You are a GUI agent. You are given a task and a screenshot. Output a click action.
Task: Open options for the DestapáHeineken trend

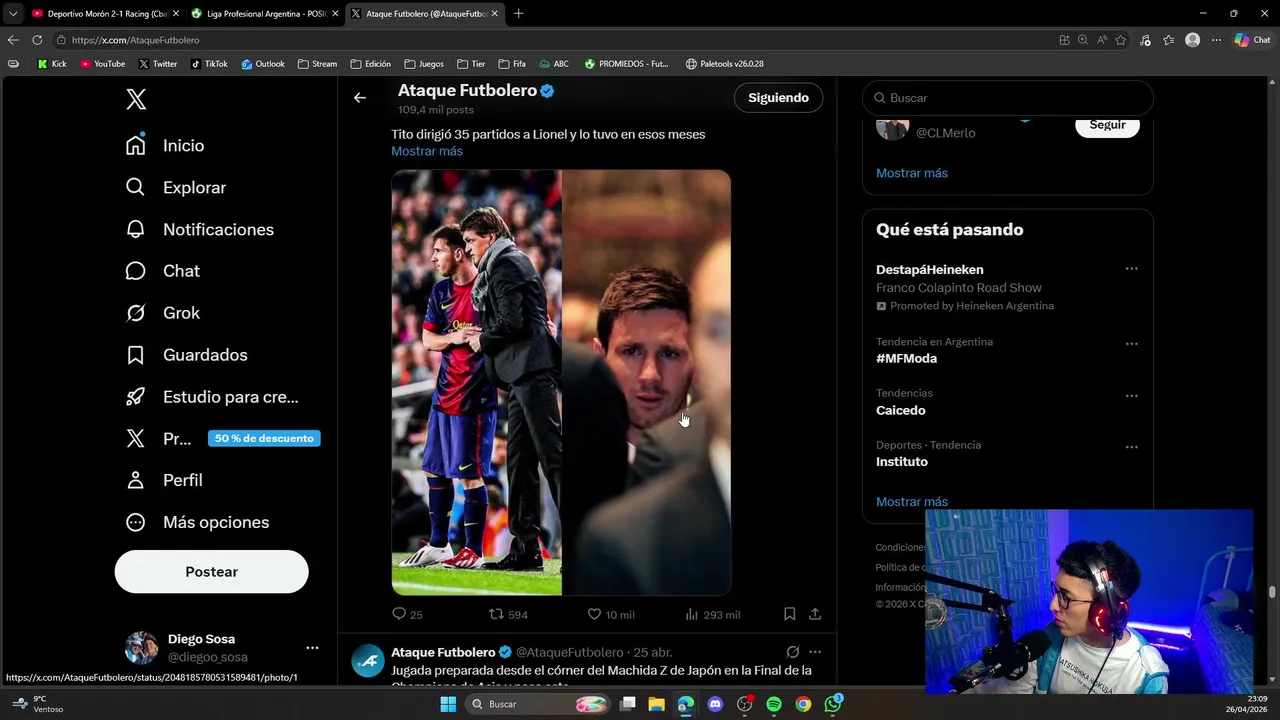[x=1131, y=269]
